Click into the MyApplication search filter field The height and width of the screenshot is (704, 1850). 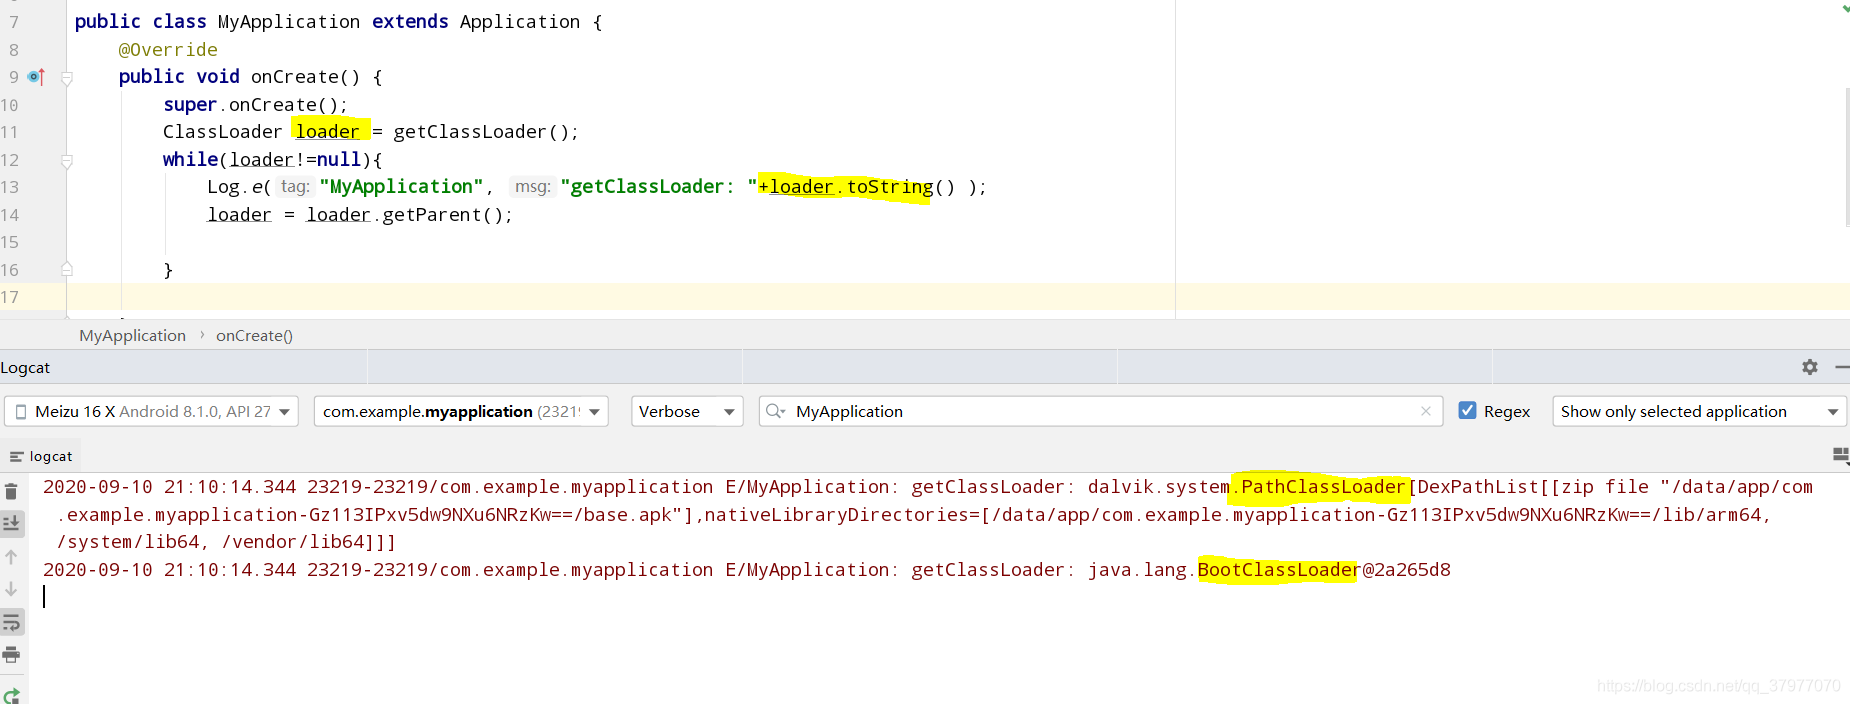1100,411
